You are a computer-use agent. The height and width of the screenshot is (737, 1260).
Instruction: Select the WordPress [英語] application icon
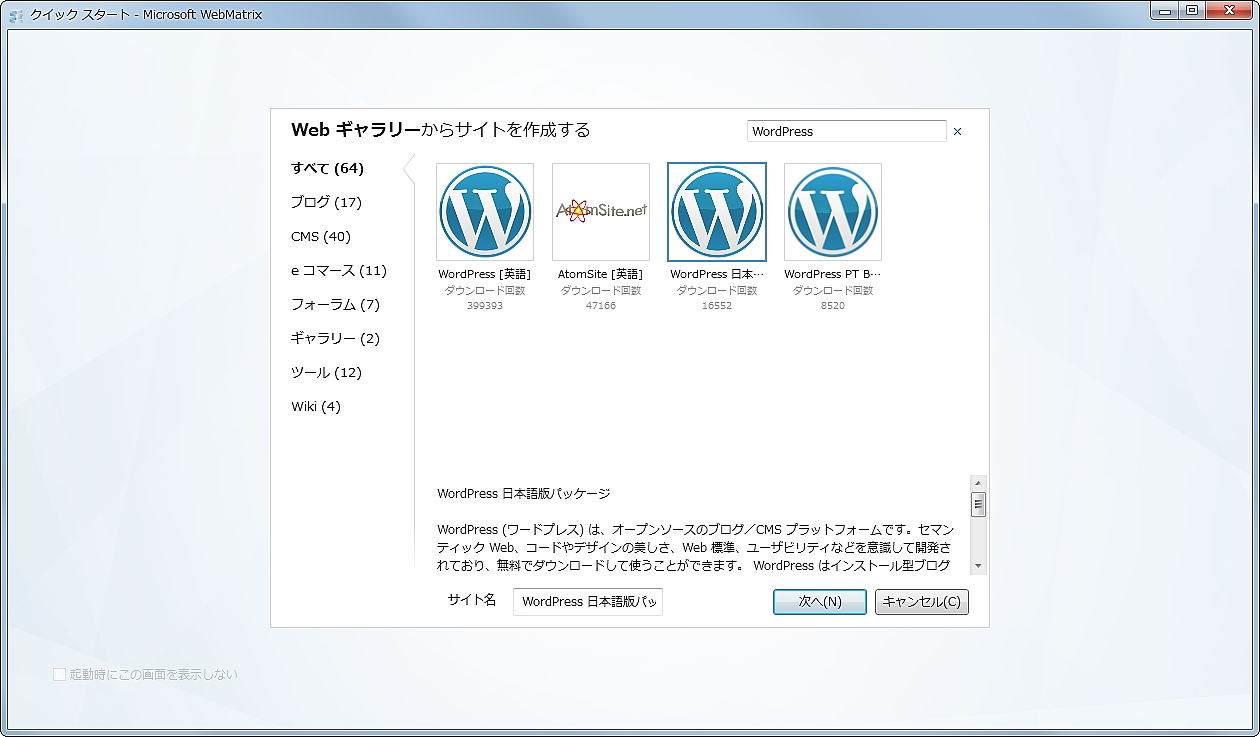coord(484,211)
